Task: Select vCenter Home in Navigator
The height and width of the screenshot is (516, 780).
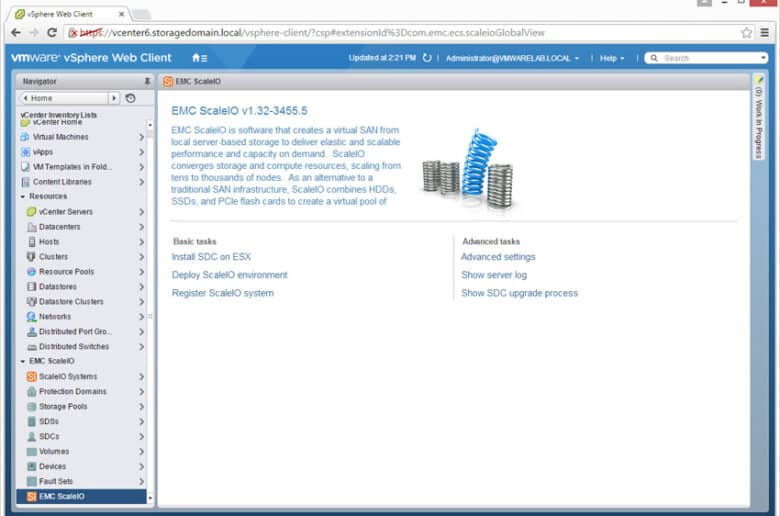Action: click(57, 122)
